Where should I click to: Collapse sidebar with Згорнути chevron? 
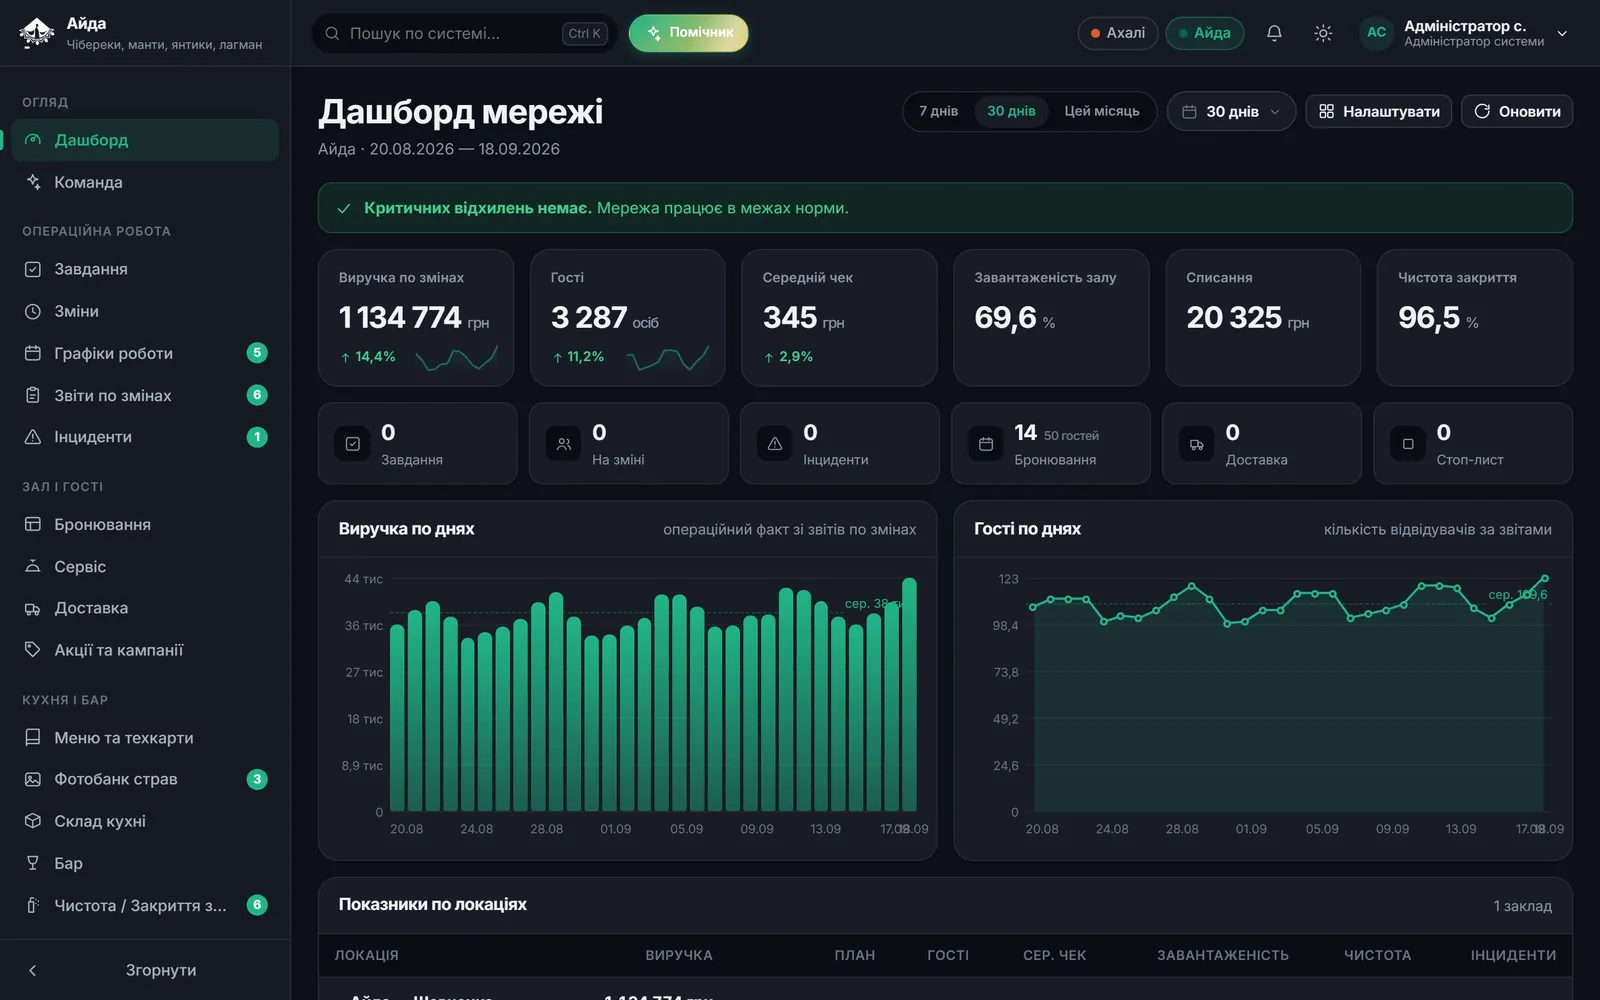[x=32, y=970]
